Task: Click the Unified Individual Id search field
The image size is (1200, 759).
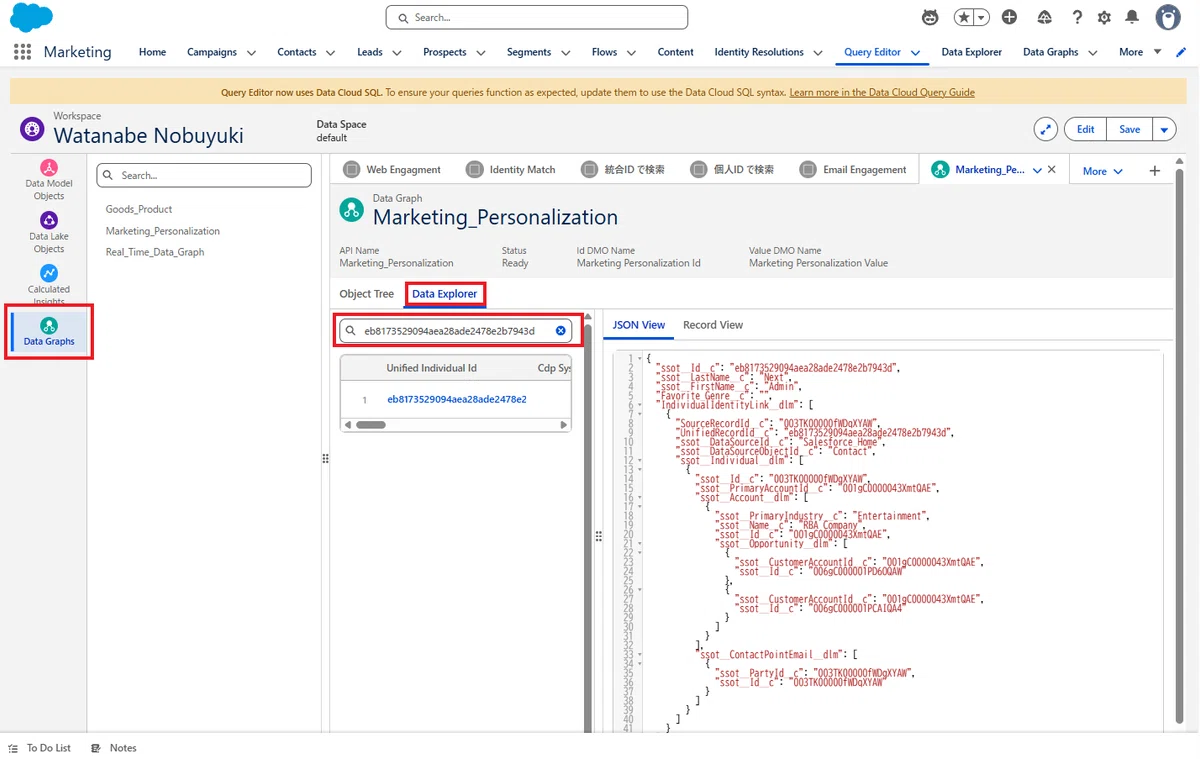Action: pyautogui.click(x=456, y=331)
